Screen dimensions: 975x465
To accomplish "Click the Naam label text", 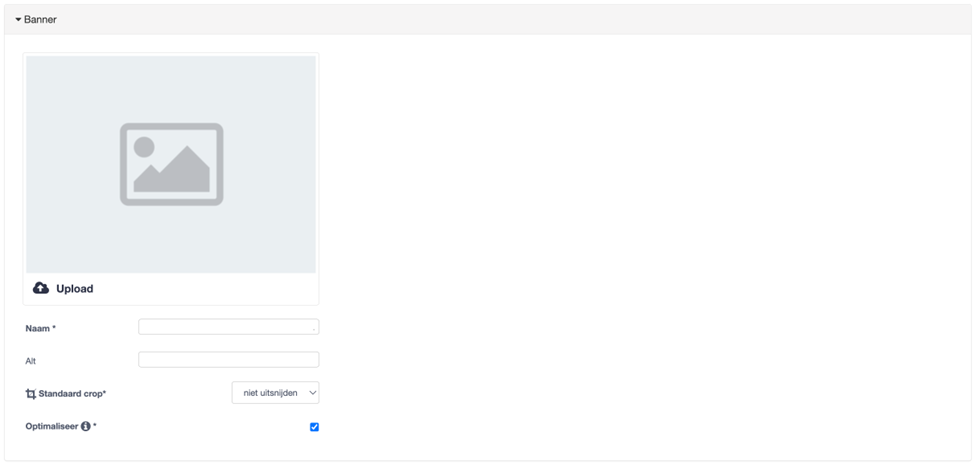I will coord(40,328).
